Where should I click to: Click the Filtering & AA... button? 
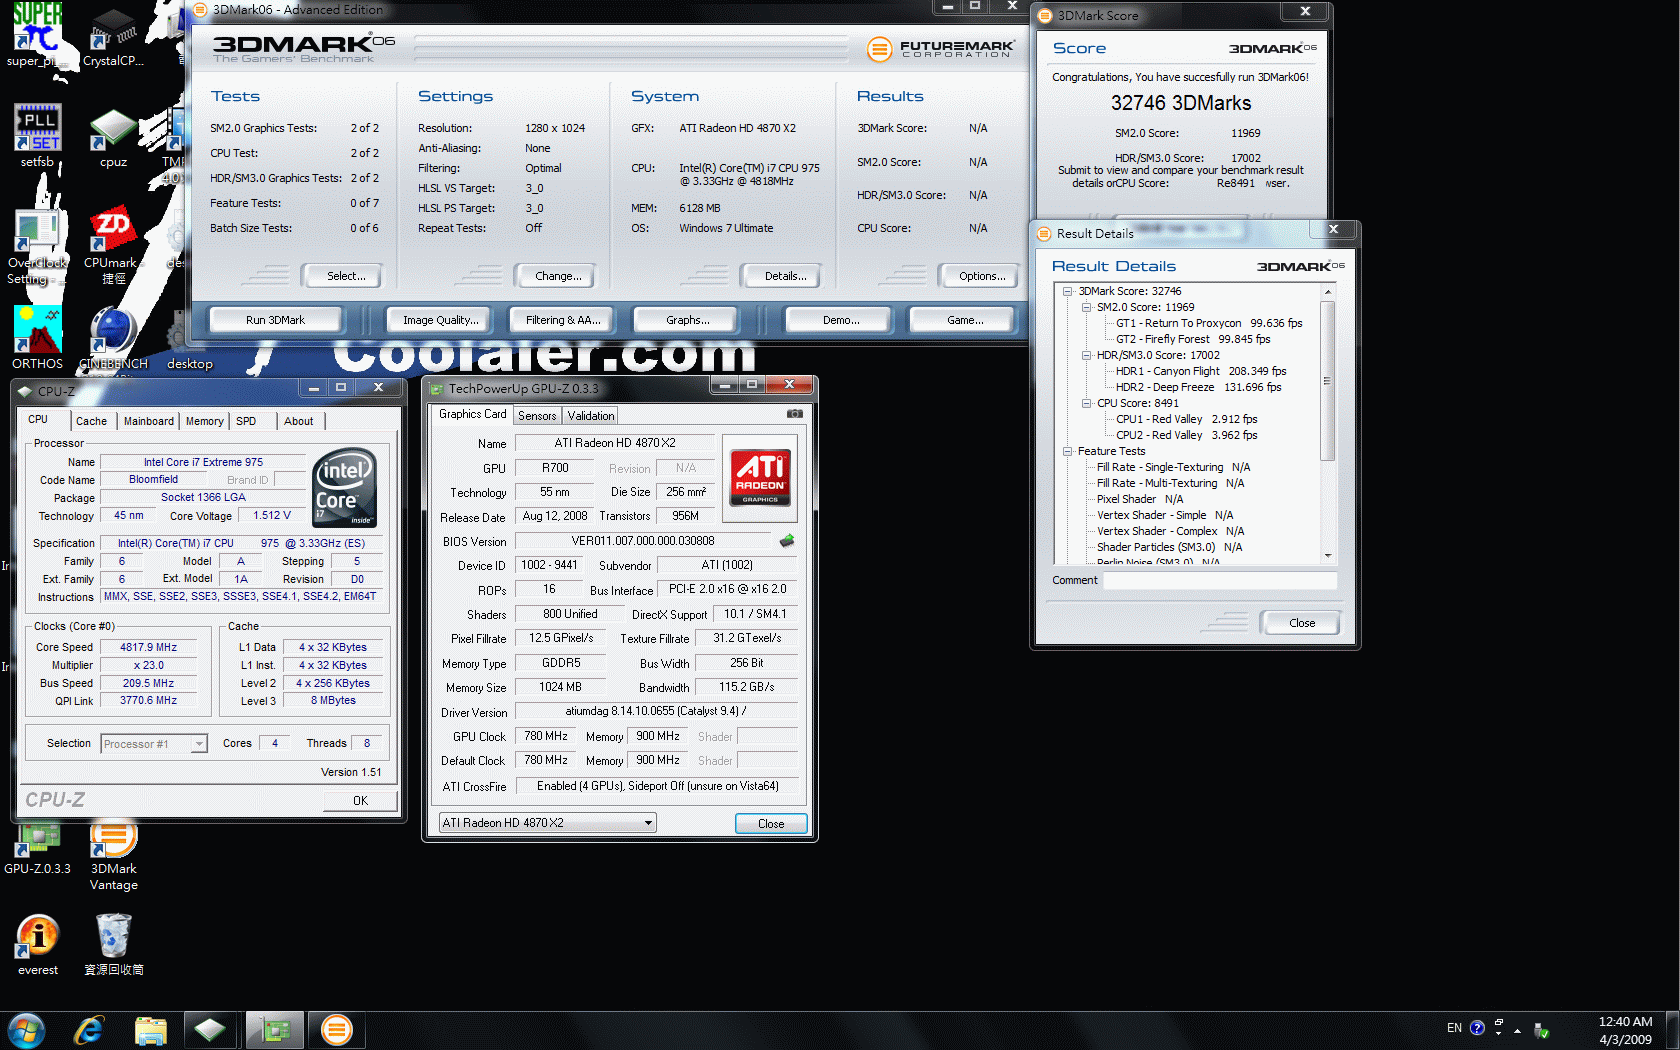click(x=563, y=320)
